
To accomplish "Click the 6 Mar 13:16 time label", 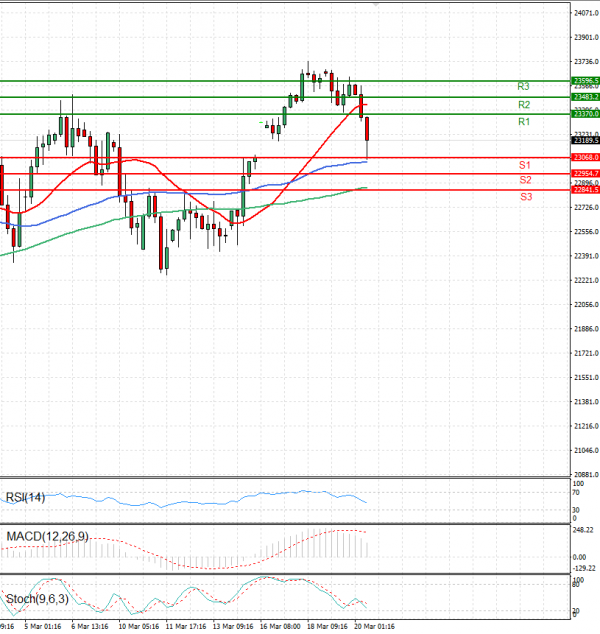I will 90,626.
